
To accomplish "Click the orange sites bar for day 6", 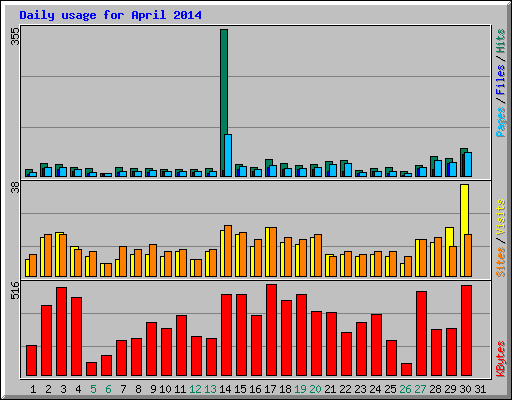I will 108,270.
